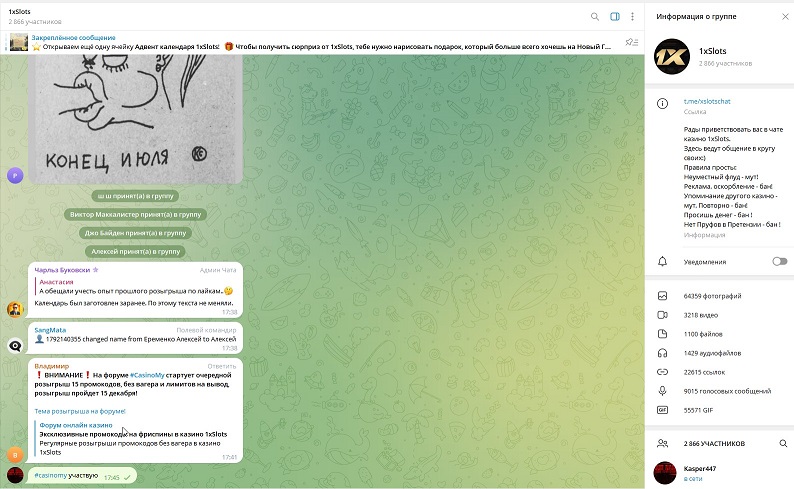Open Владимир sender name
The width and height of the screenshot is (794, 489).
52,366
